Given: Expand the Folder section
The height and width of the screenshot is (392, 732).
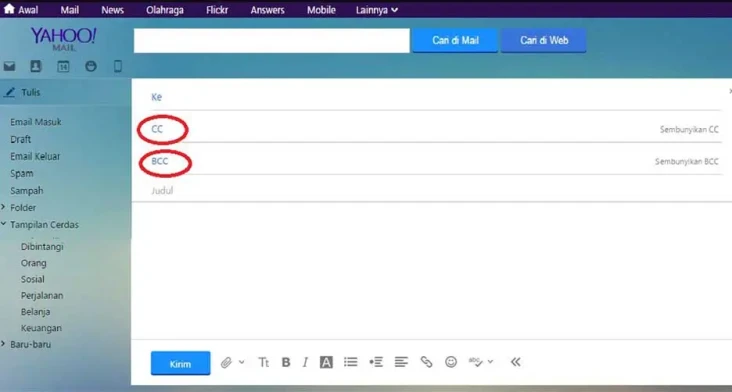Looking at the screenshot, I should pyautogui.click(x=3, y=207).
